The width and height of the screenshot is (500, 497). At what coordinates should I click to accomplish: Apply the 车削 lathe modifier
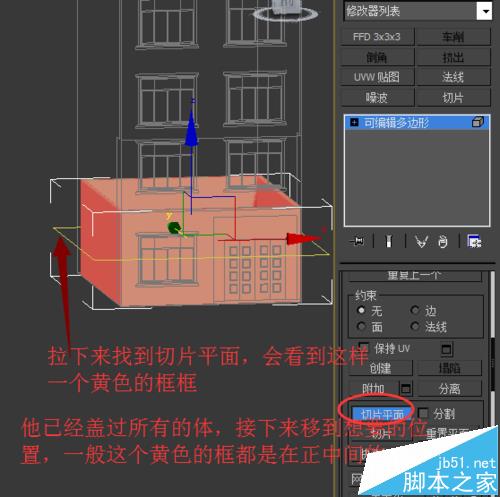coord(453,37)
